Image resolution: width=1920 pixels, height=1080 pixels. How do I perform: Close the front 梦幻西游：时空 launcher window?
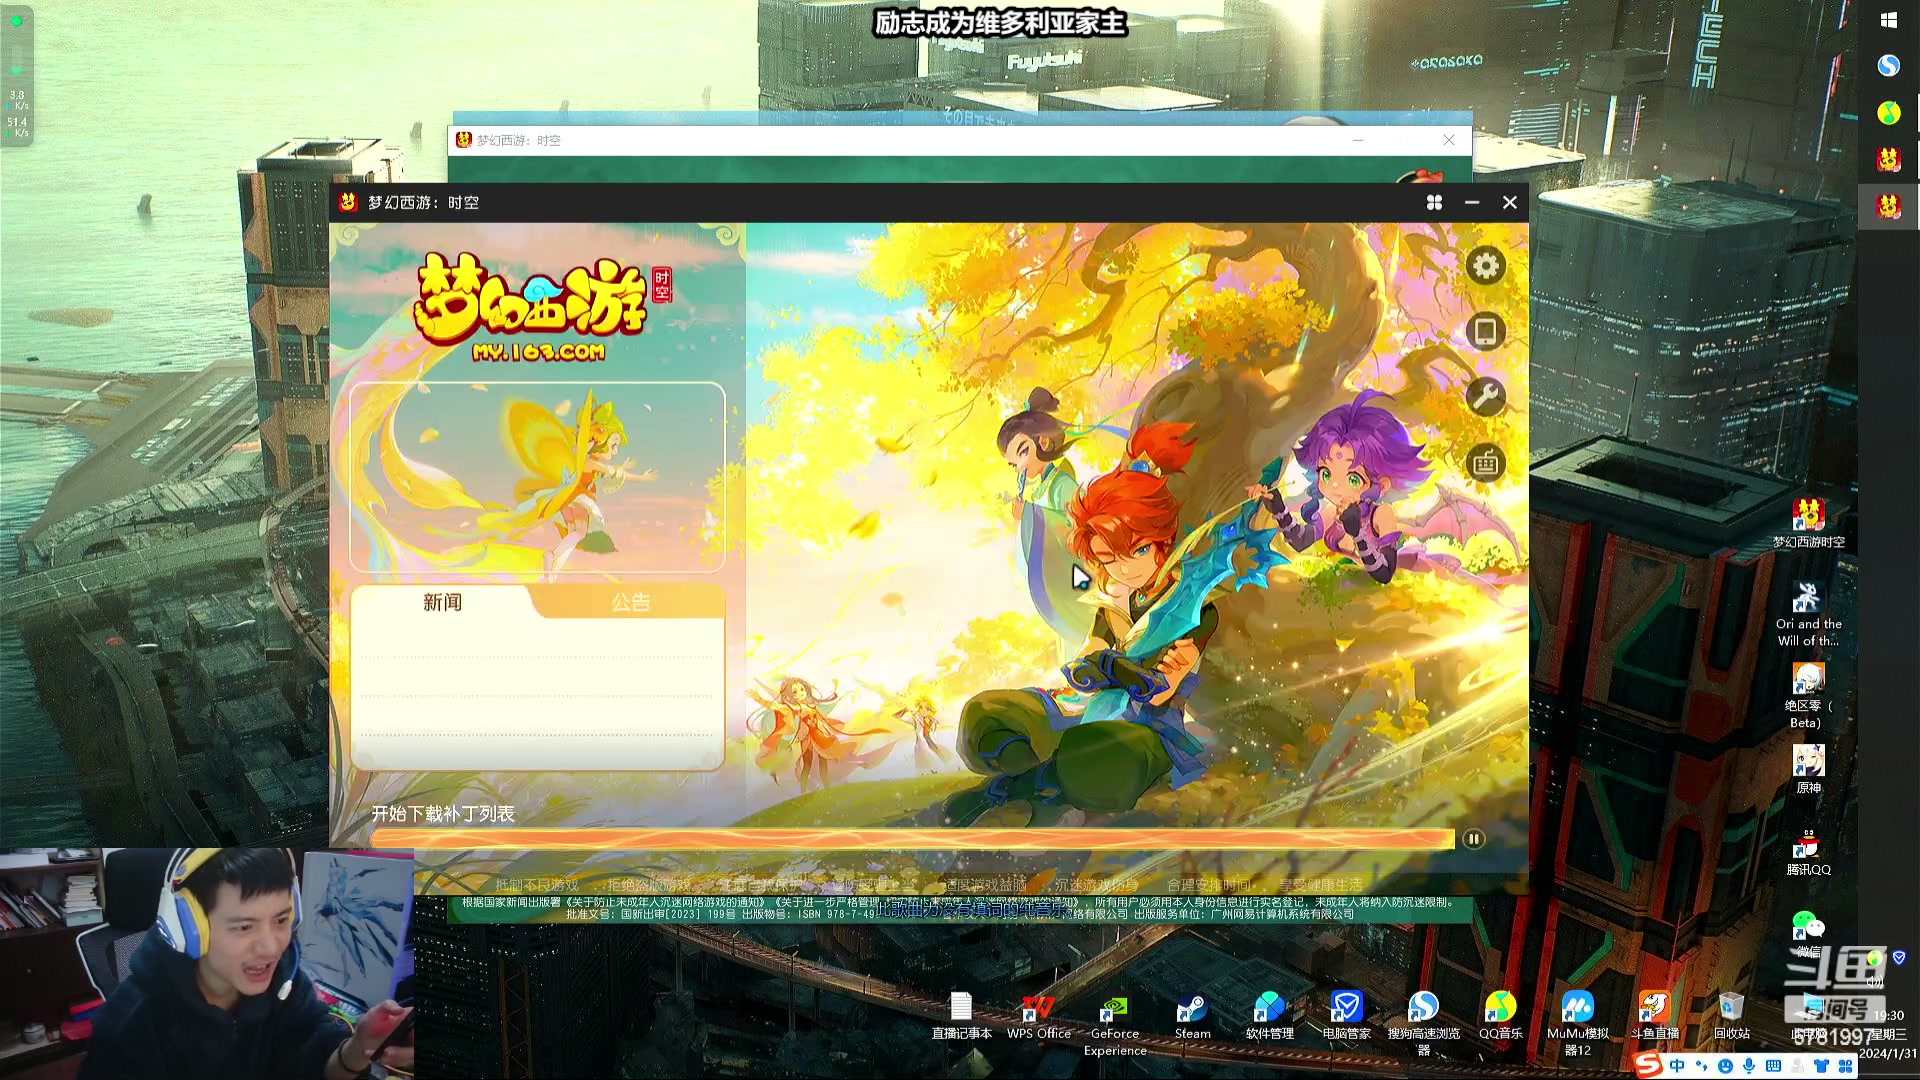(1510, 202)
